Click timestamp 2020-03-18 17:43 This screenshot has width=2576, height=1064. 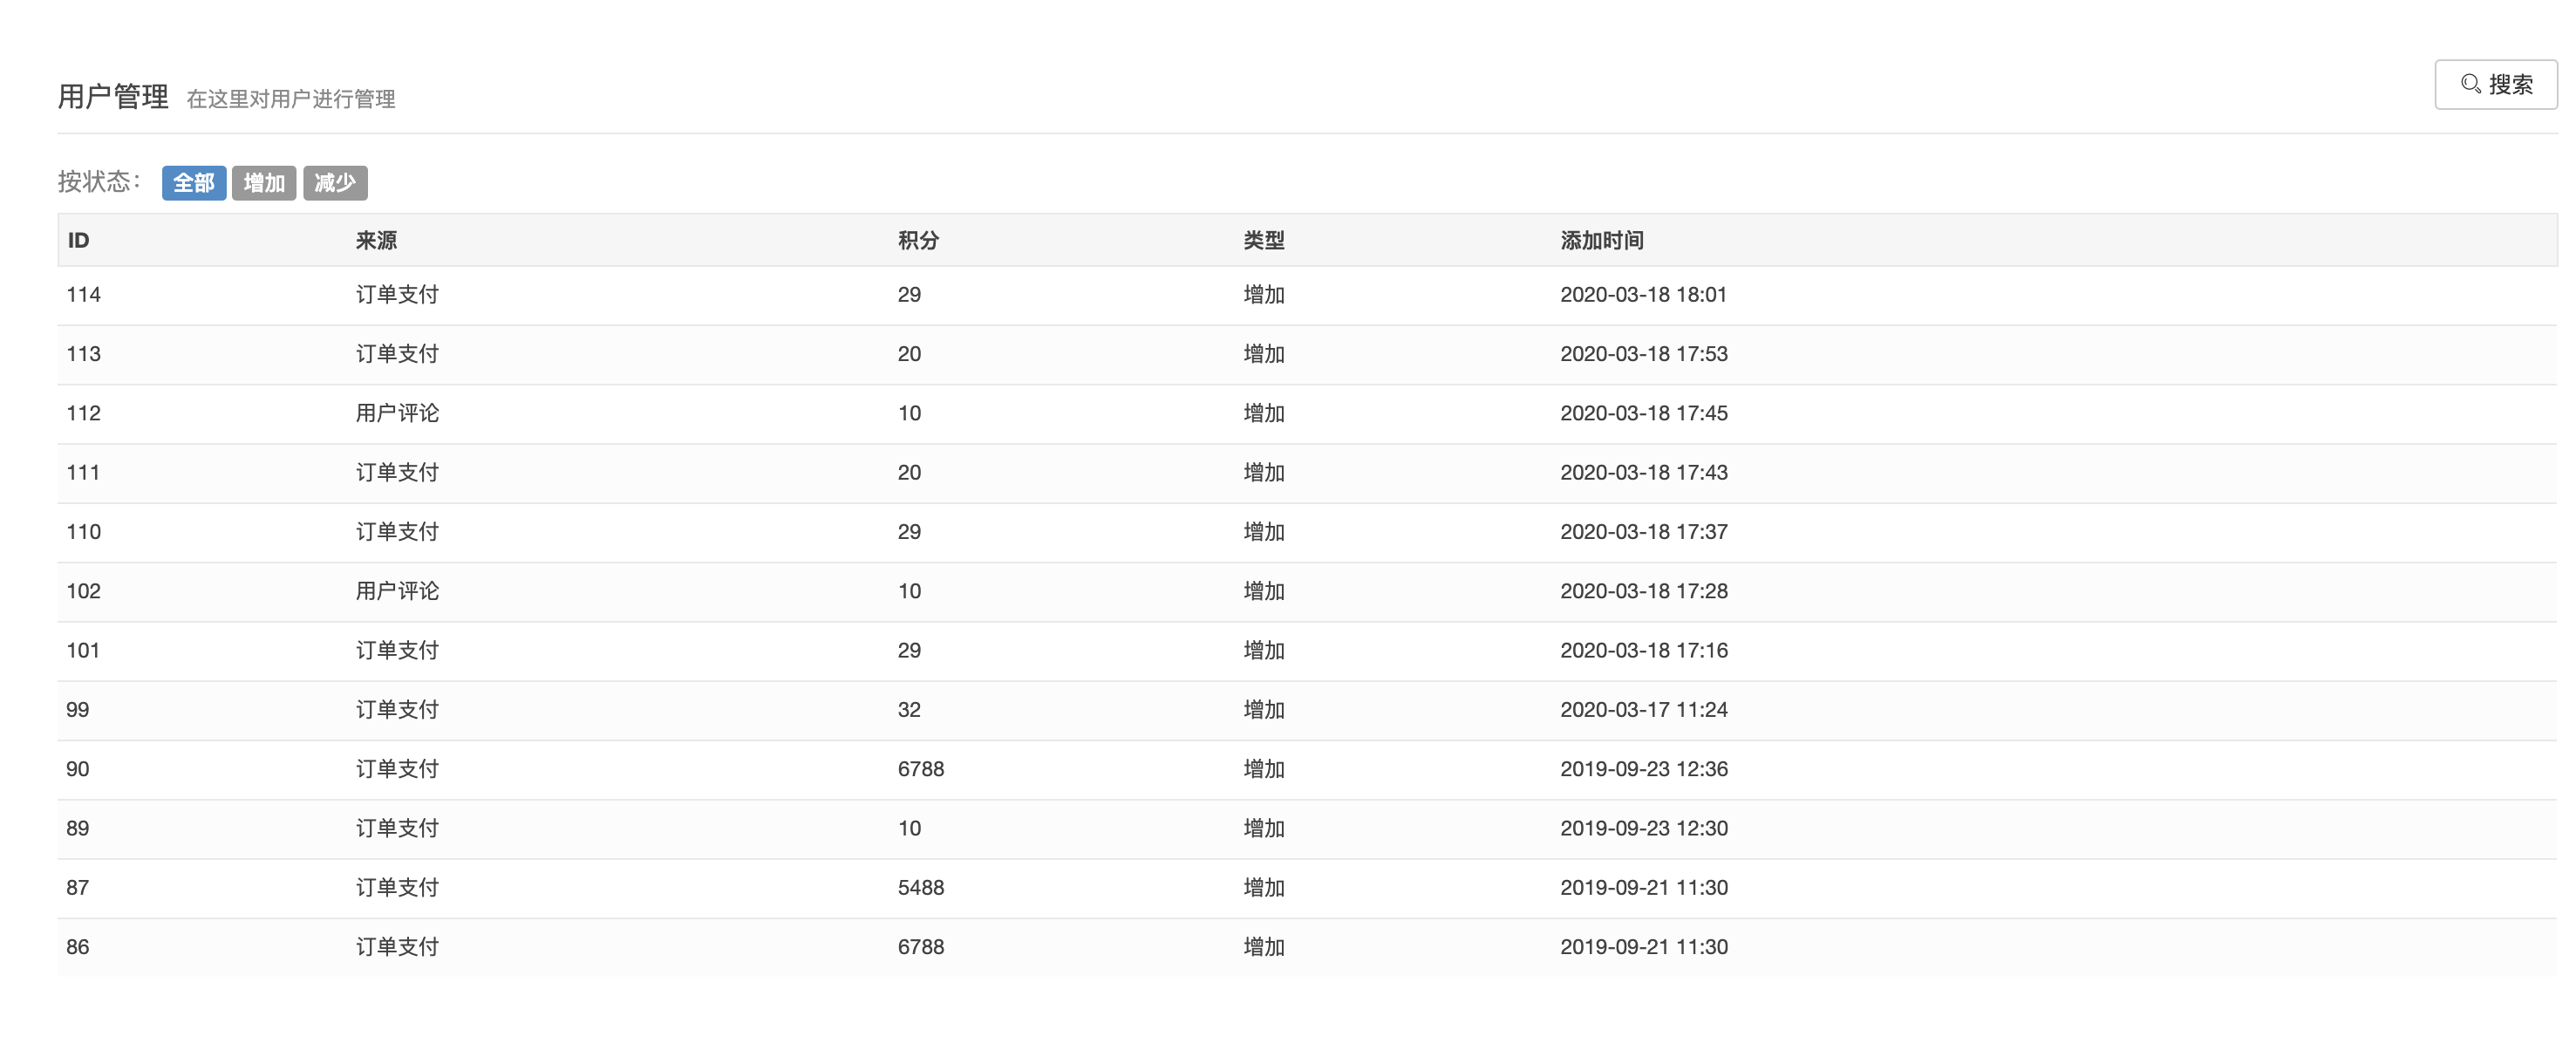point(1643,473)
